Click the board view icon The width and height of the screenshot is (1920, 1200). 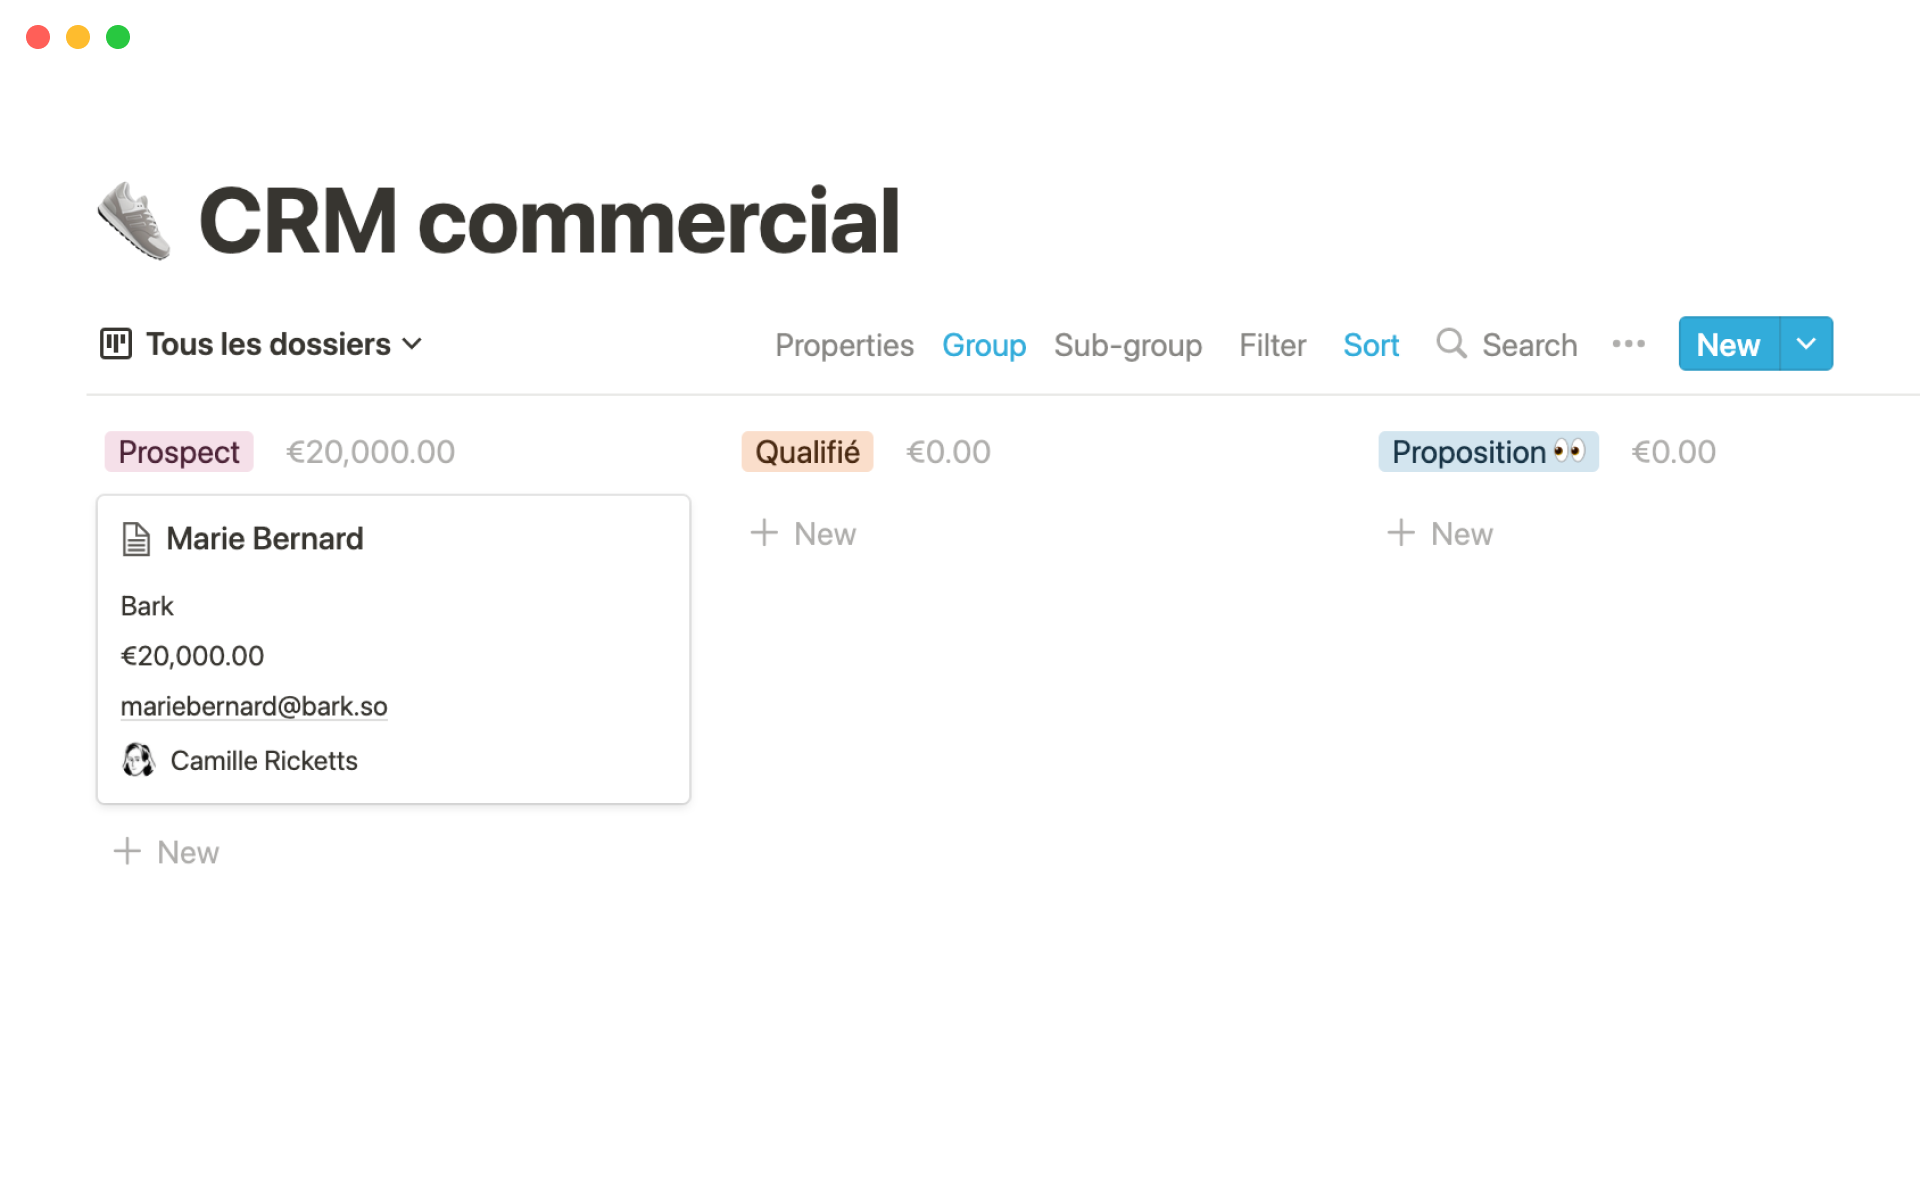point(116,344)
